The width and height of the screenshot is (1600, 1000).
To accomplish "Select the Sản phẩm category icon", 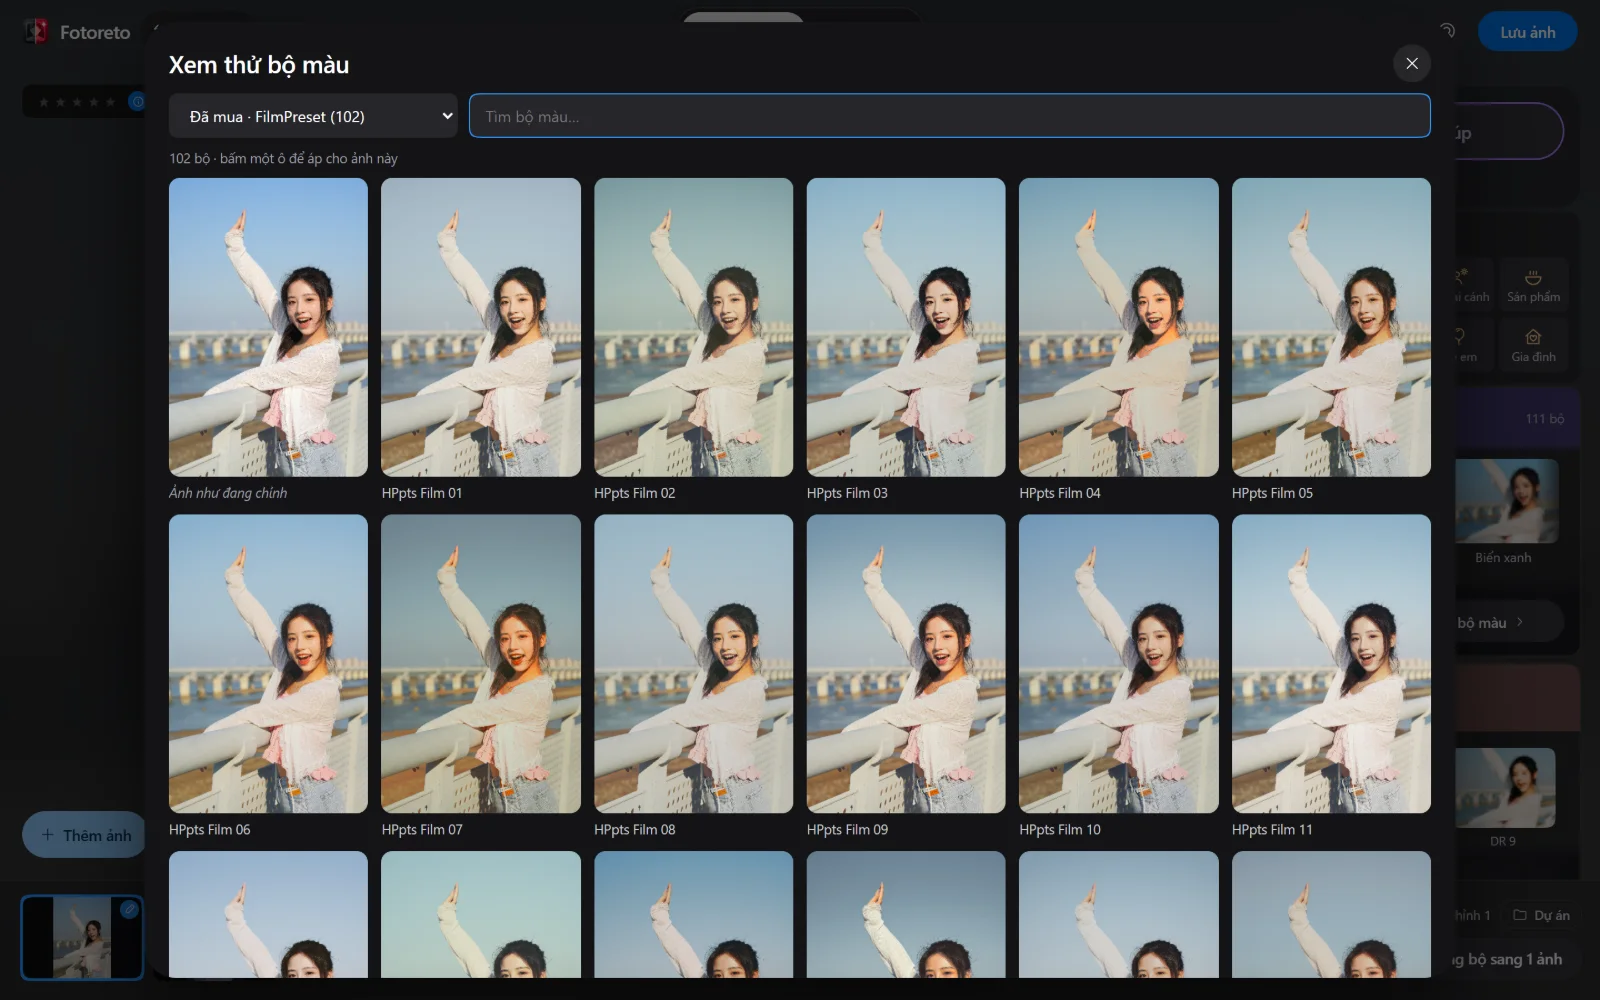I will pyautogui.click(x=1533, y=285).
